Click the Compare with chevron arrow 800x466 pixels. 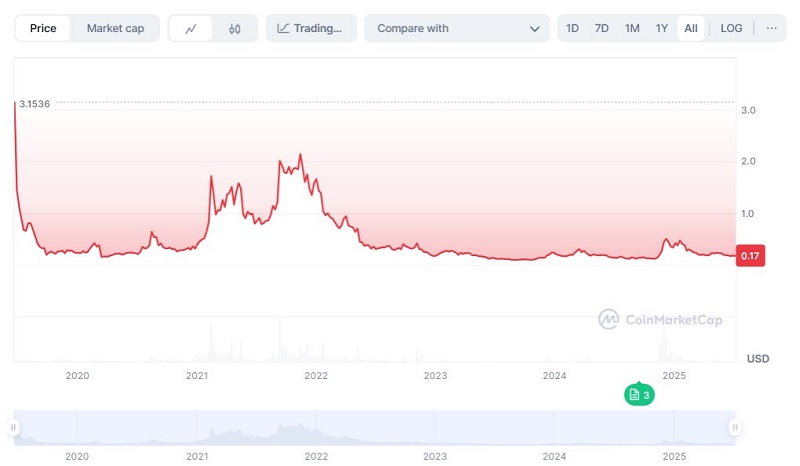point(534,29)
